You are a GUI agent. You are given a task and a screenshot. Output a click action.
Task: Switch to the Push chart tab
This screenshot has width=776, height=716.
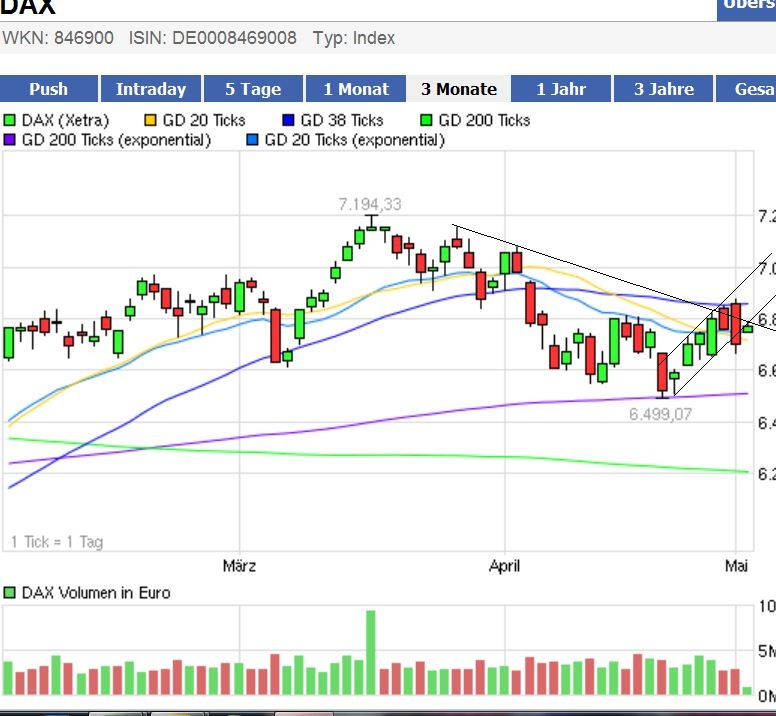[48, 89]
